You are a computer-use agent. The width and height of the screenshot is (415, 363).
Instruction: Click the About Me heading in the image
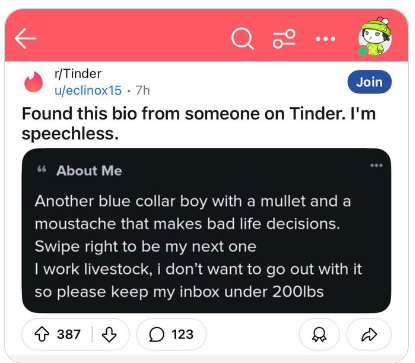click(89, 171)
